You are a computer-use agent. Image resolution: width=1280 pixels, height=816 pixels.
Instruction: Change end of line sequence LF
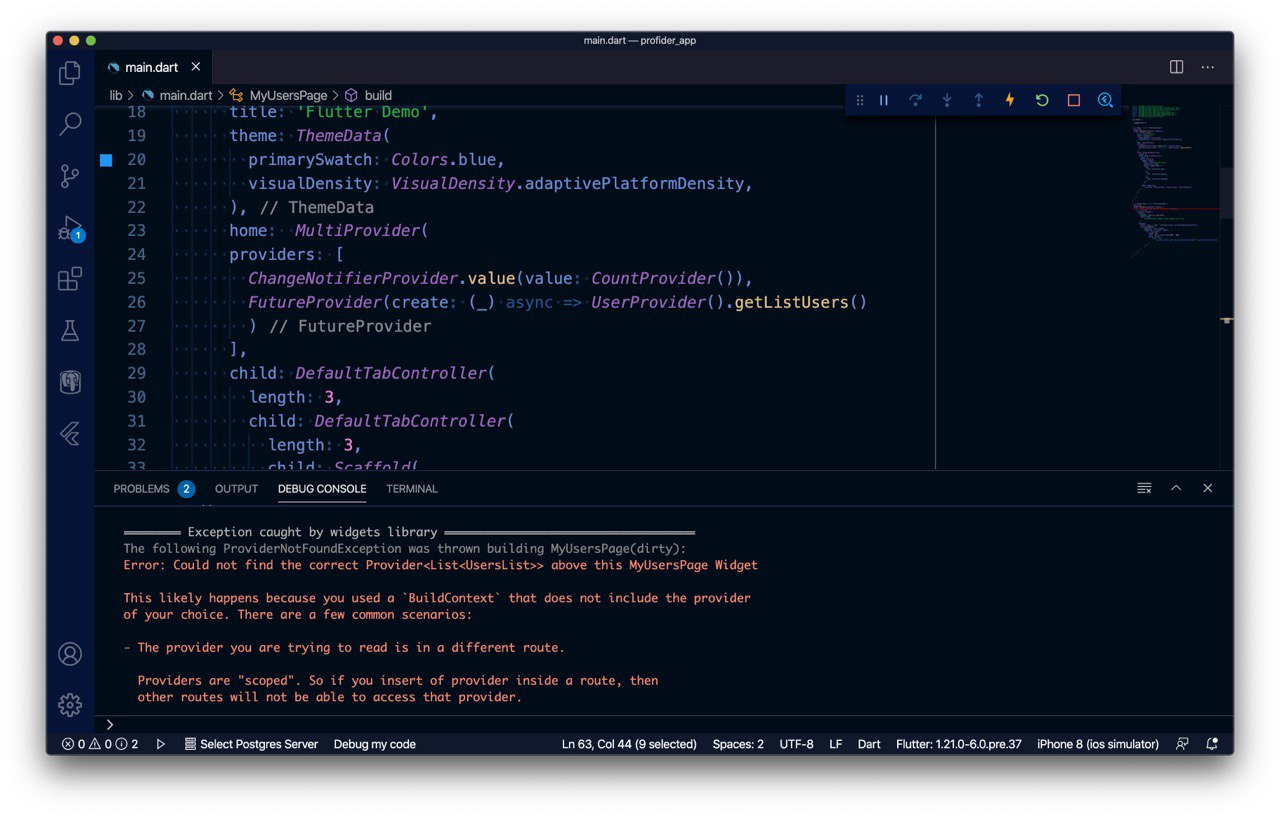click(835, 744)
